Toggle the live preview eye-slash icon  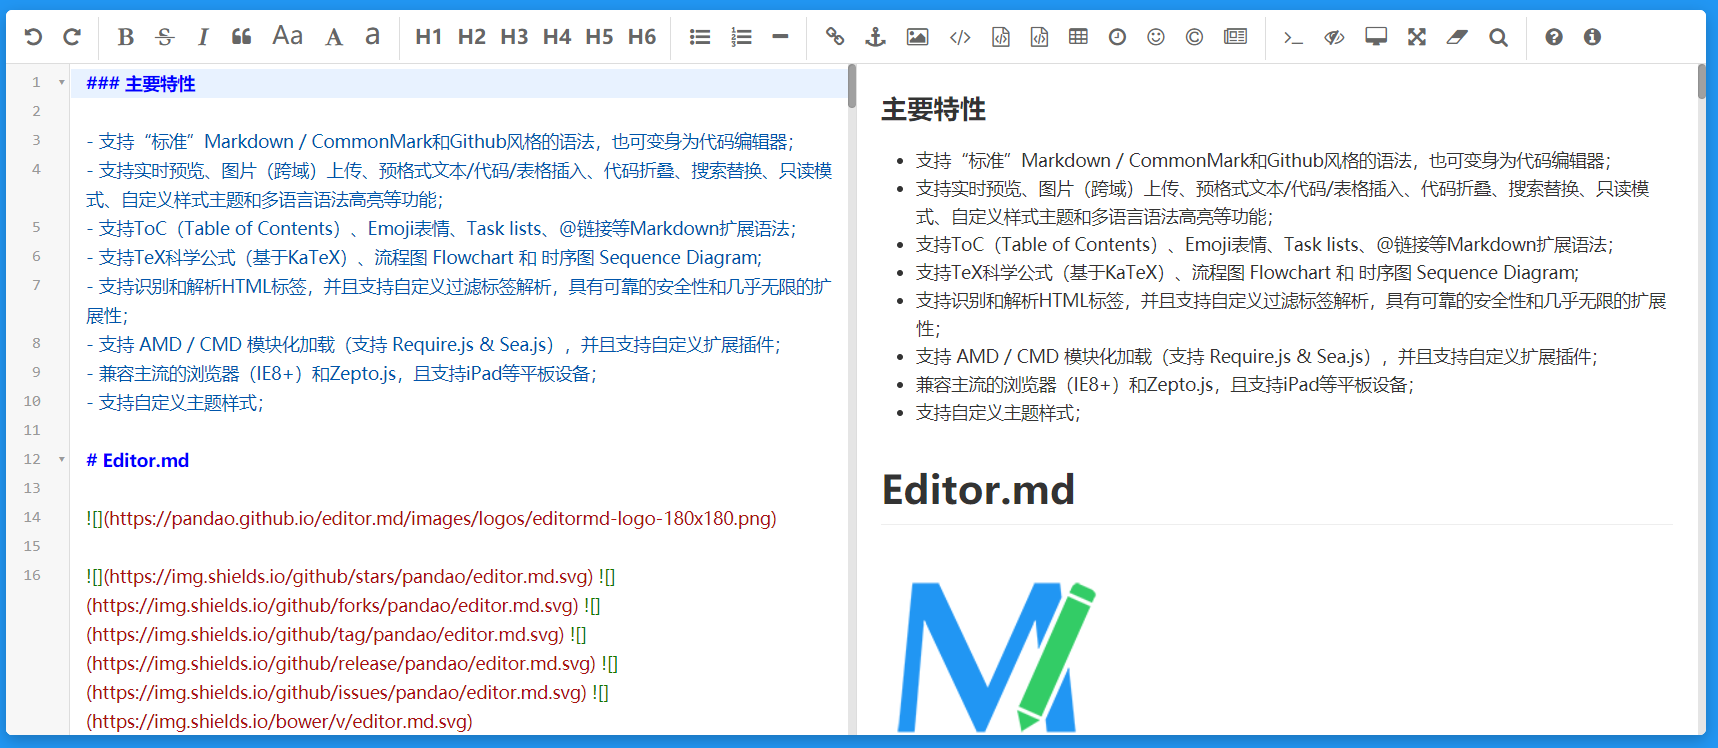(x=1334, y=37)
